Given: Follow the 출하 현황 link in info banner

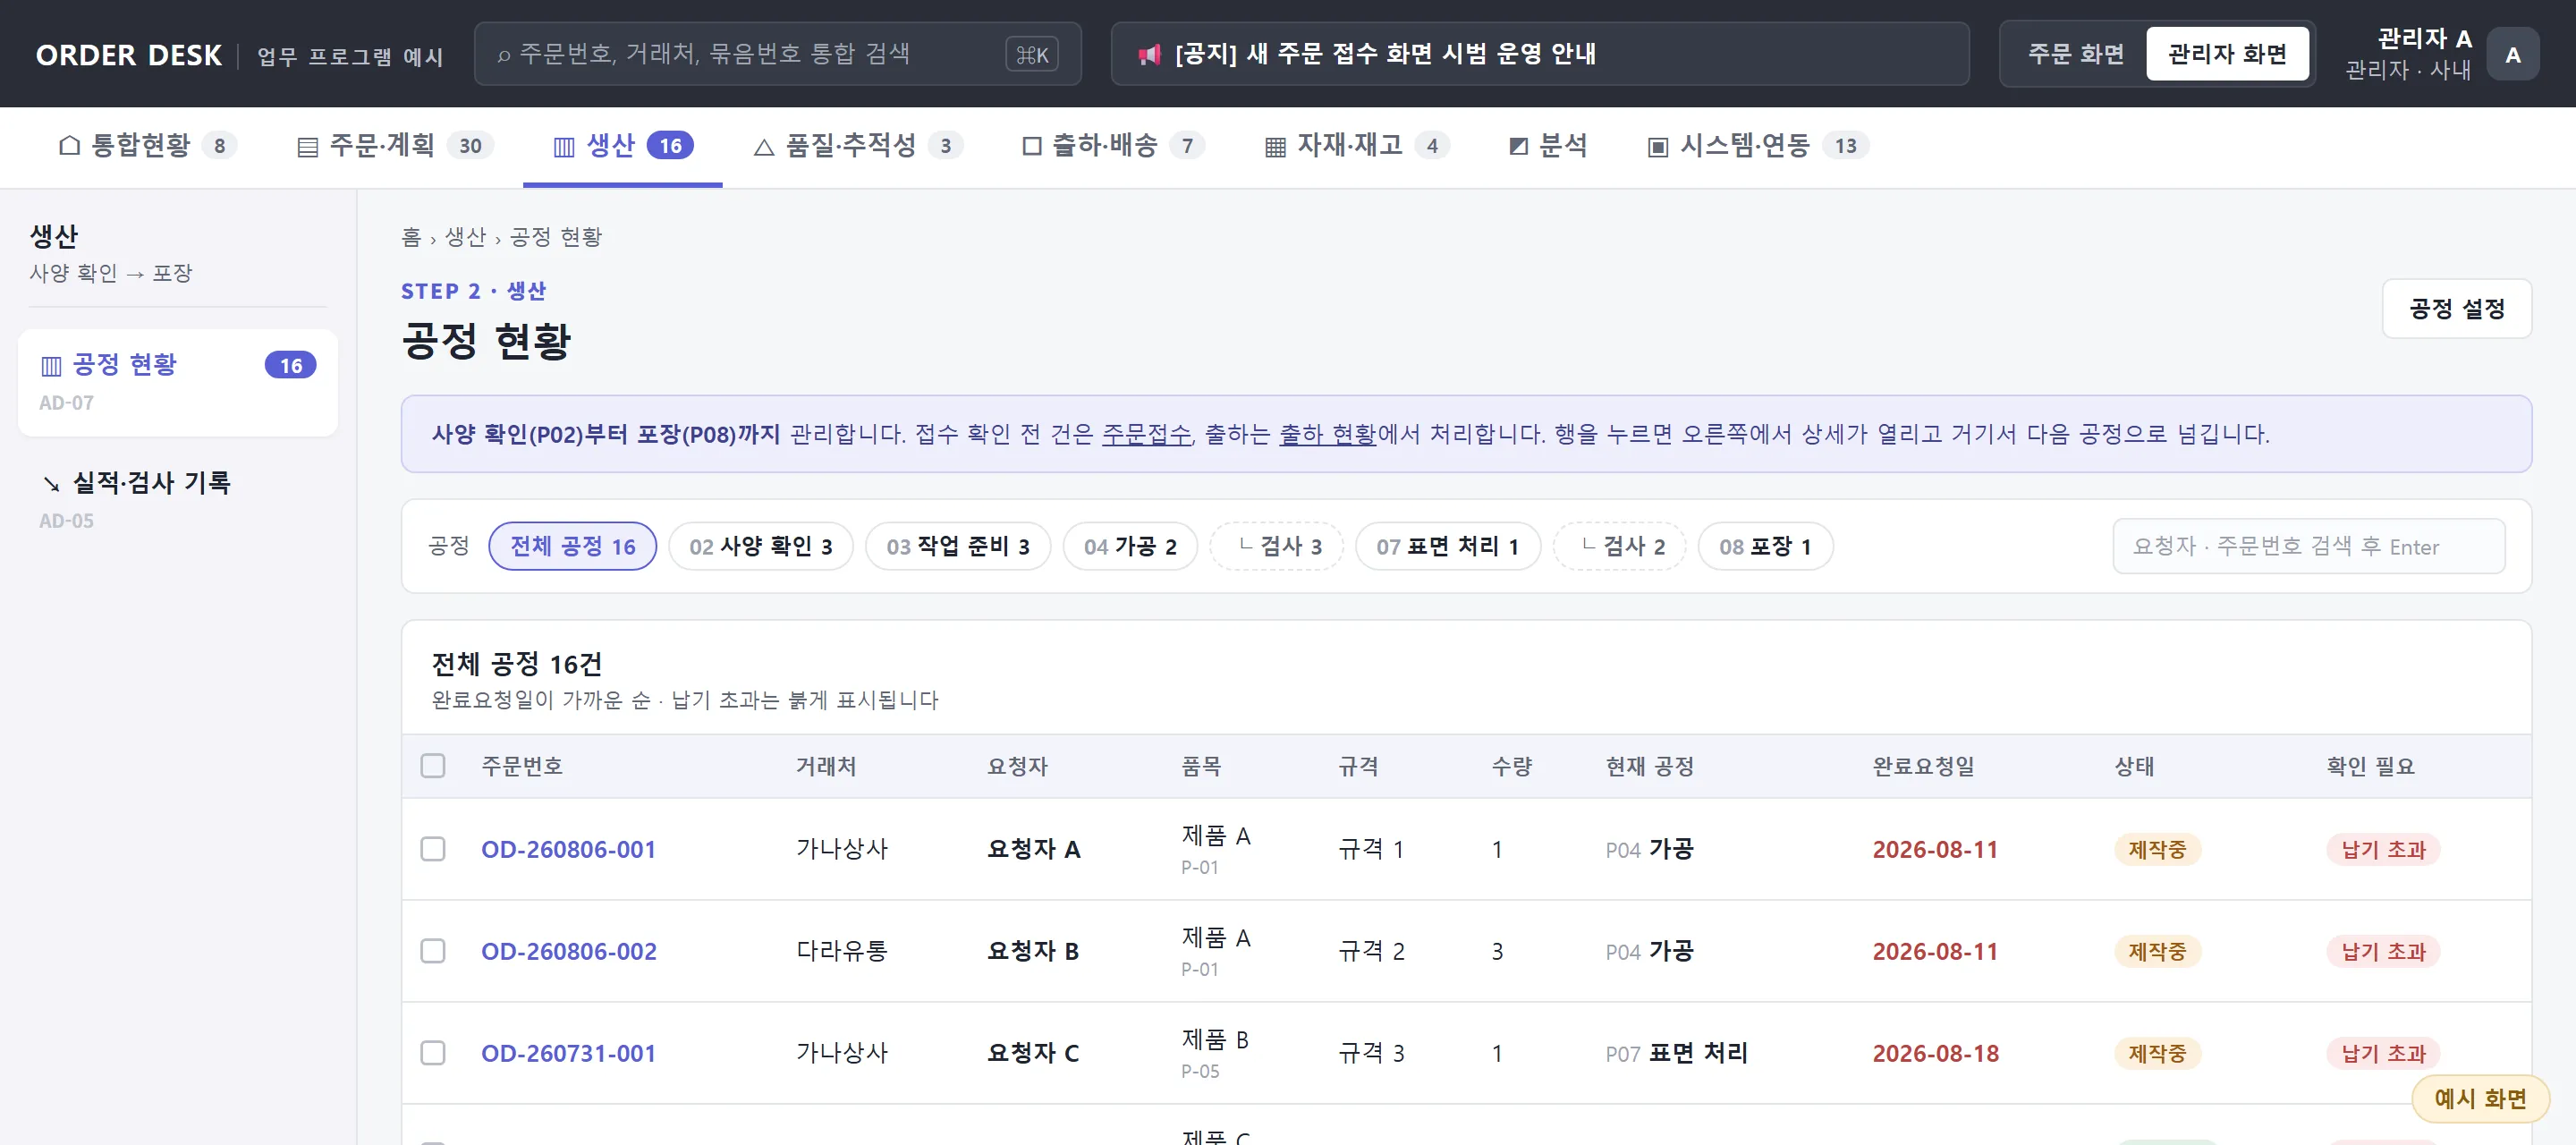Looking at the screenshot, I should click(x=1327, y=434).
